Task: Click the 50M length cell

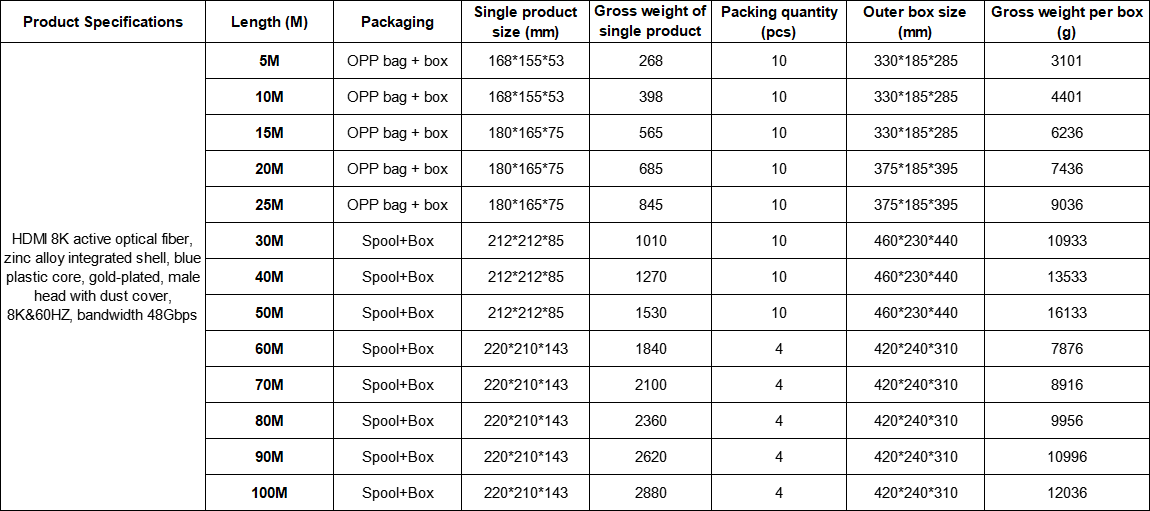Action: [269, 312]
